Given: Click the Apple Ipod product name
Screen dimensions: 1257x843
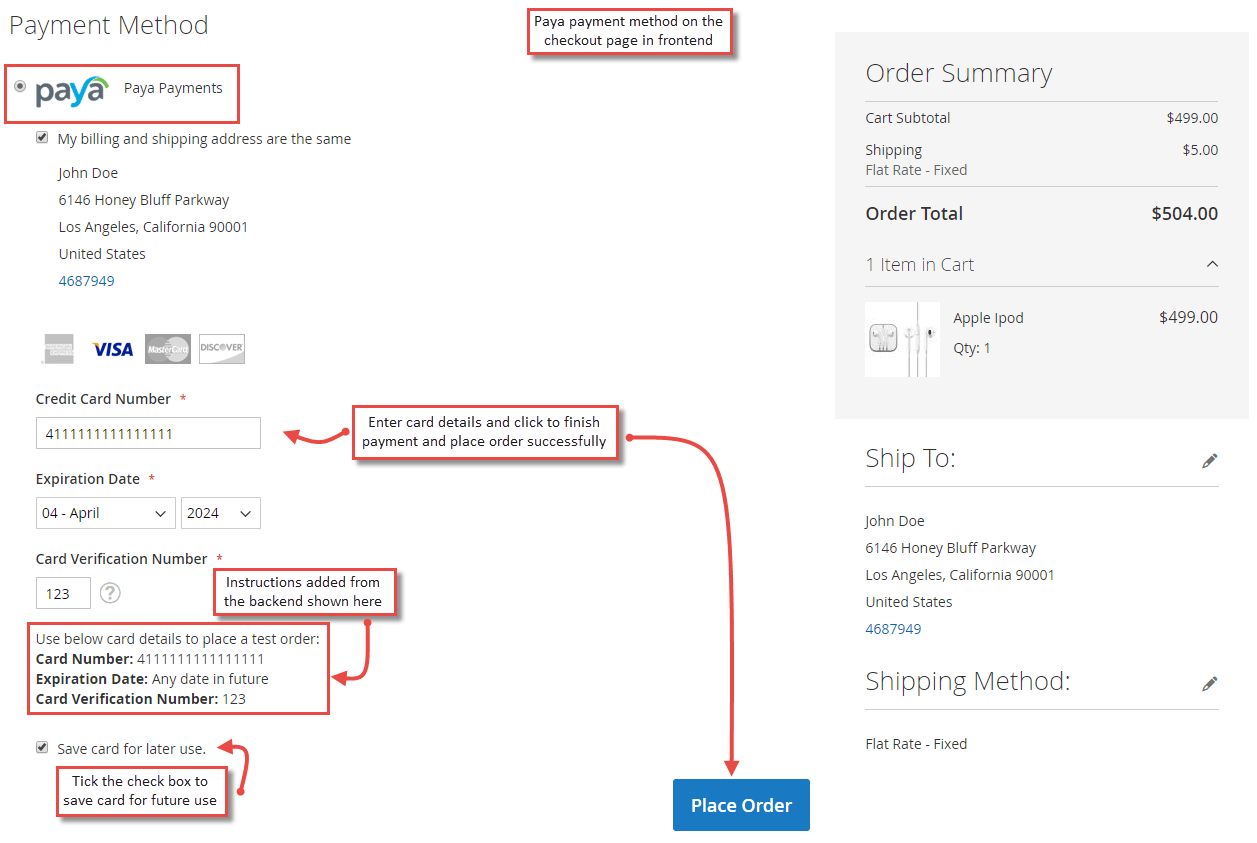Looking at the screenshot, I should click(988, 318).
